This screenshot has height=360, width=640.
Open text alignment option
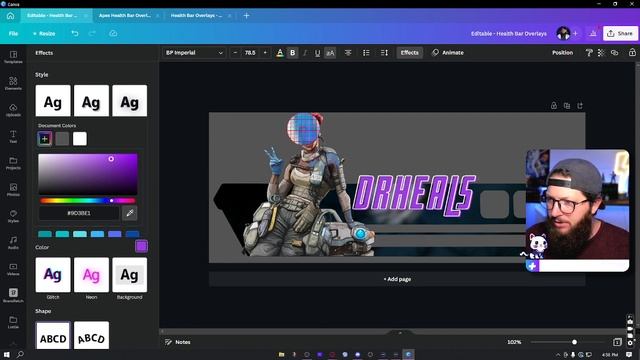[x=348, y=53]
